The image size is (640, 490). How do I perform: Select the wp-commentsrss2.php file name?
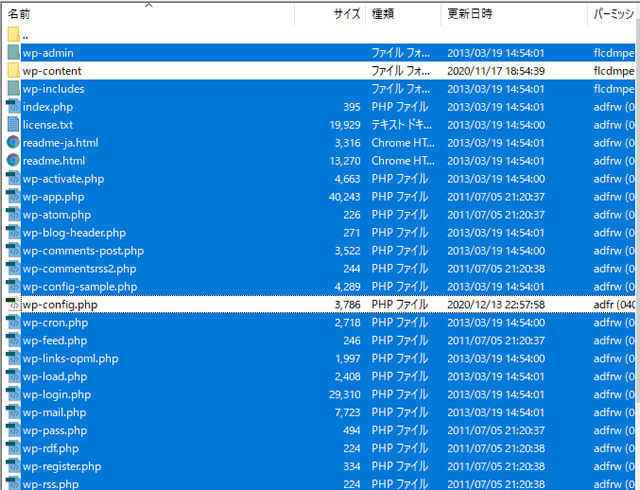[80, 269]
